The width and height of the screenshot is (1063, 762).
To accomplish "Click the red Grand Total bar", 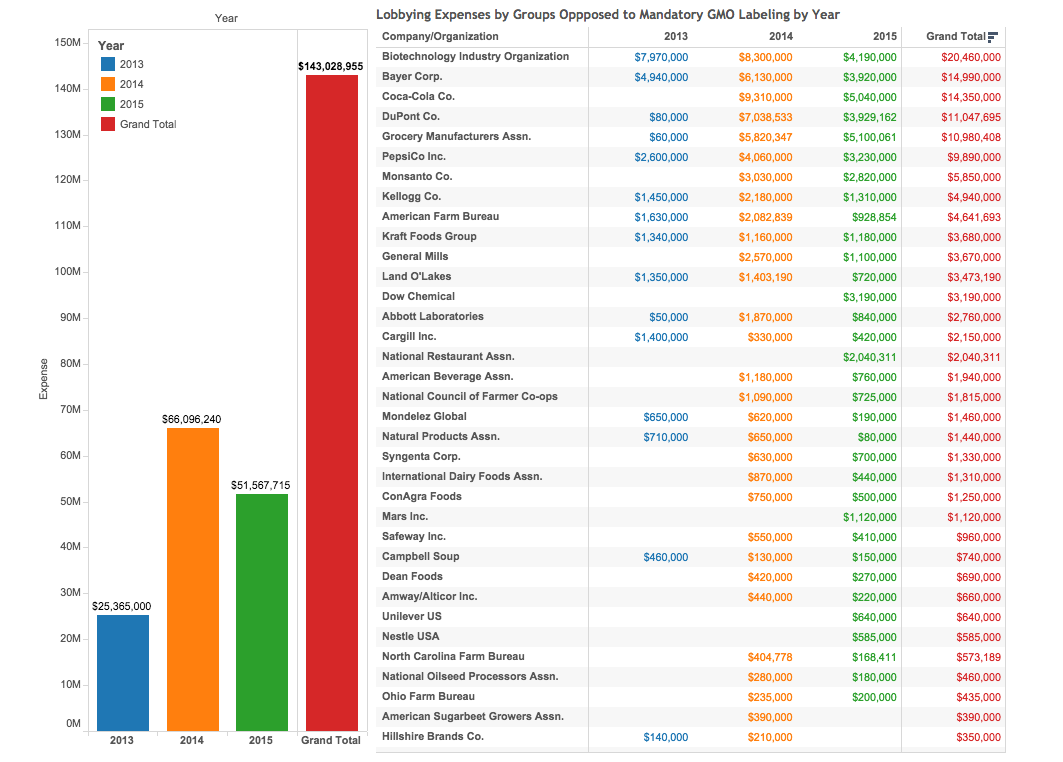I will pyautogui.click(x=332, y=403).
